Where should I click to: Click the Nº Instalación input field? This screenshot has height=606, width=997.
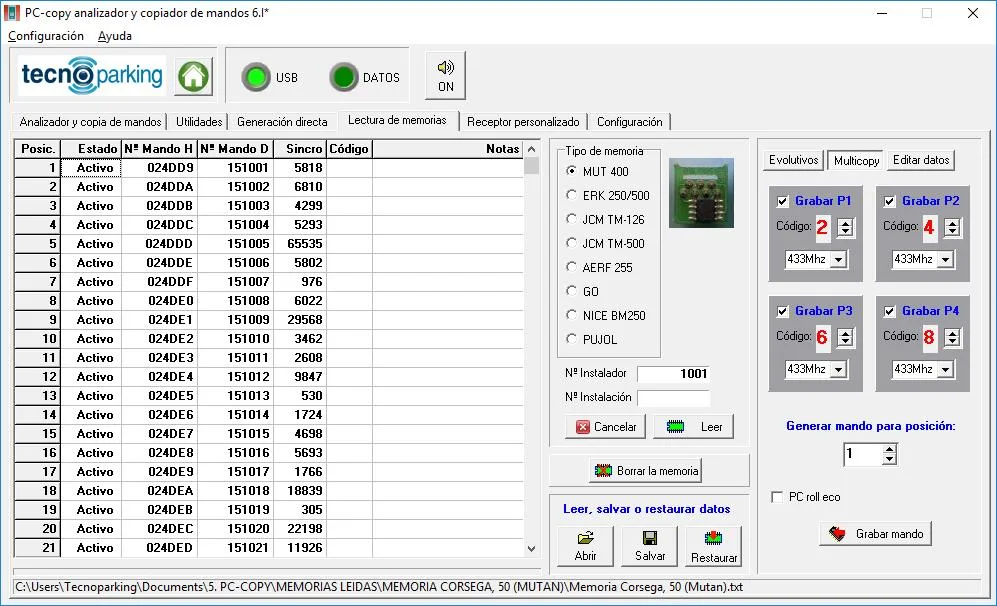(x=673, y=398)
